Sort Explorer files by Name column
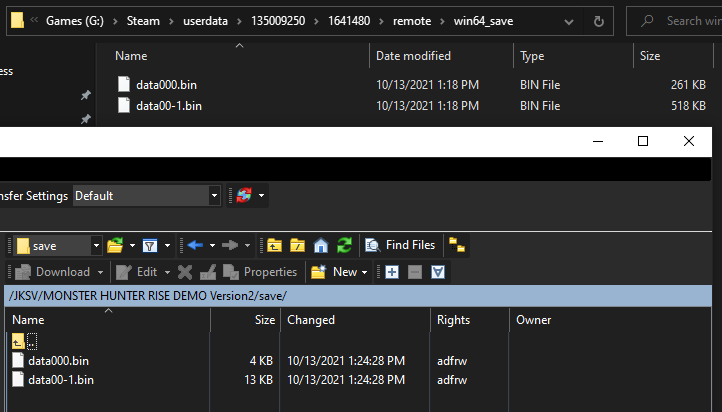Viewport: 722px width, 412px height. 131,56
